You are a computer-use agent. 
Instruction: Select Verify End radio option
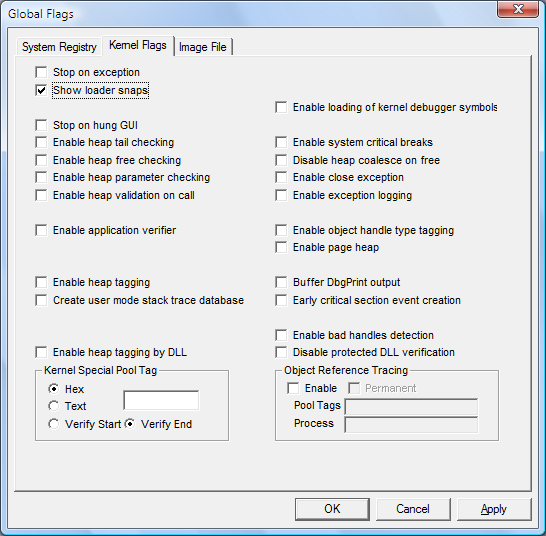point(130,424)
